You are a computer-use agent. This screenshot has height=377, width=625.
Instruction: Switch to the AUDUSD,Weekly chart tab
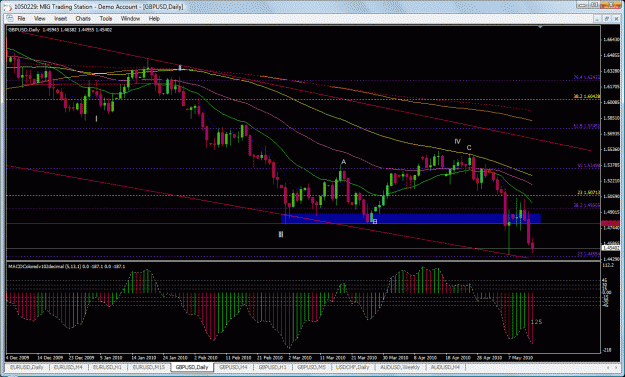pos(400,367)
